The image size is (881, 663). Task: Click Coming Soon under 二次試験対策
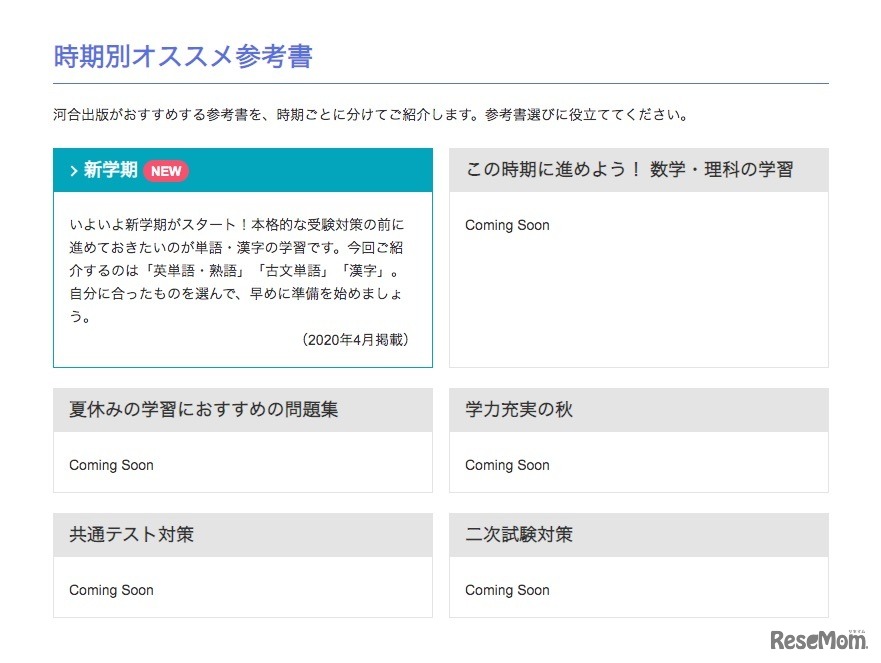point(506,590)
